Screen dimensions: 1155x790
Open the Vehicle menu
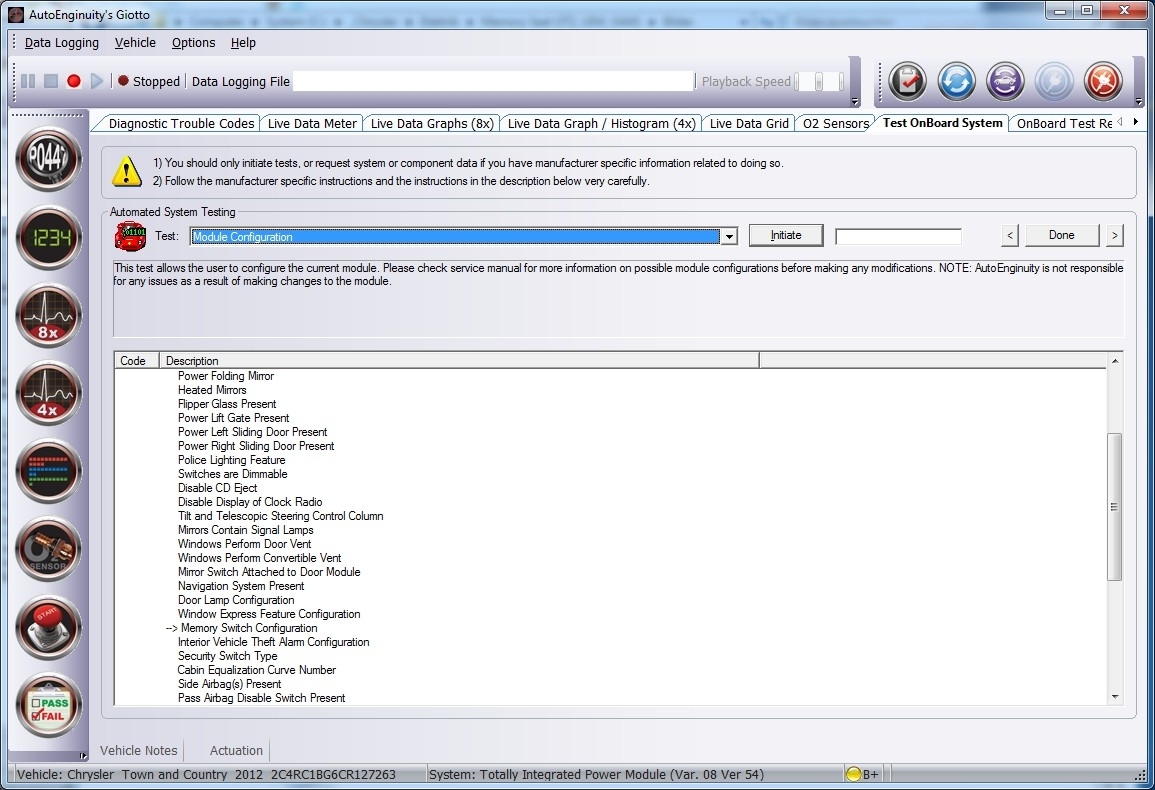(x=136, y=43)
